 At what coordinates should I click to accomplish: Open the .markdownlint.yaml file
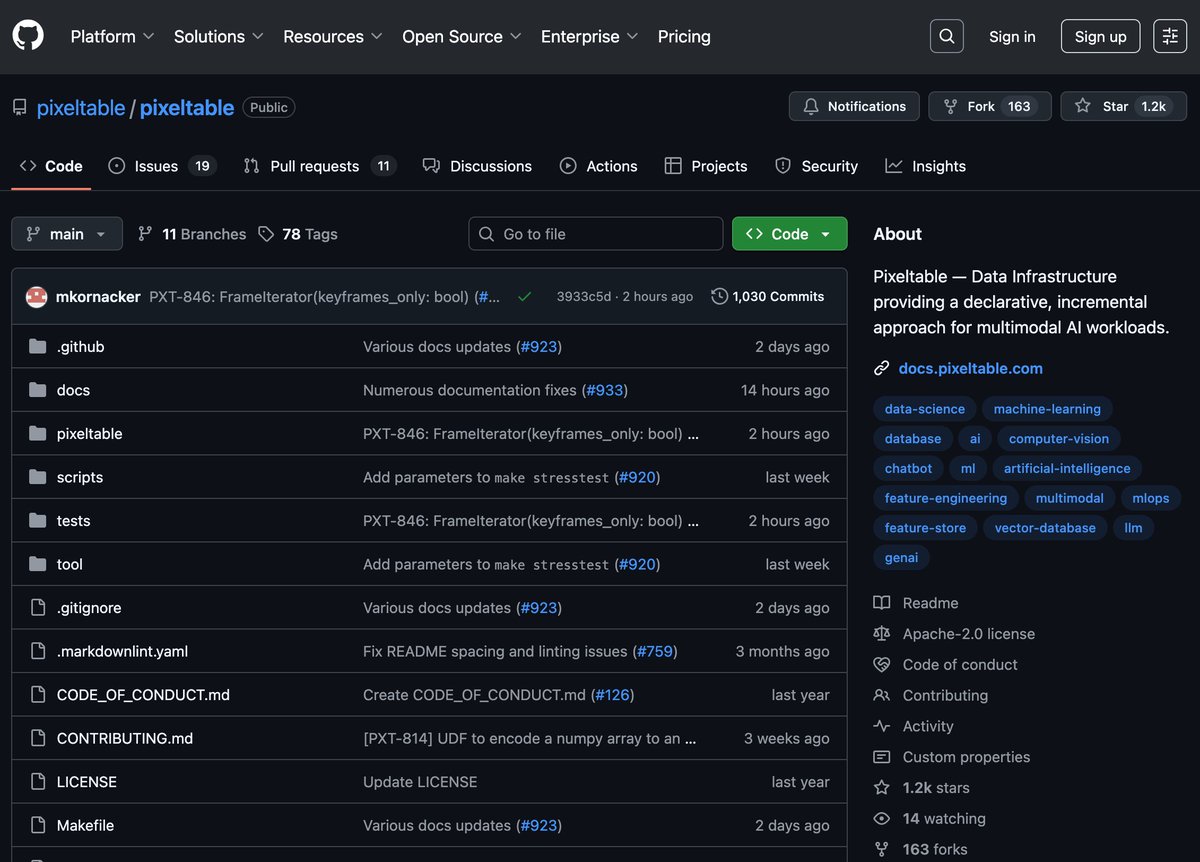point(122,651)
